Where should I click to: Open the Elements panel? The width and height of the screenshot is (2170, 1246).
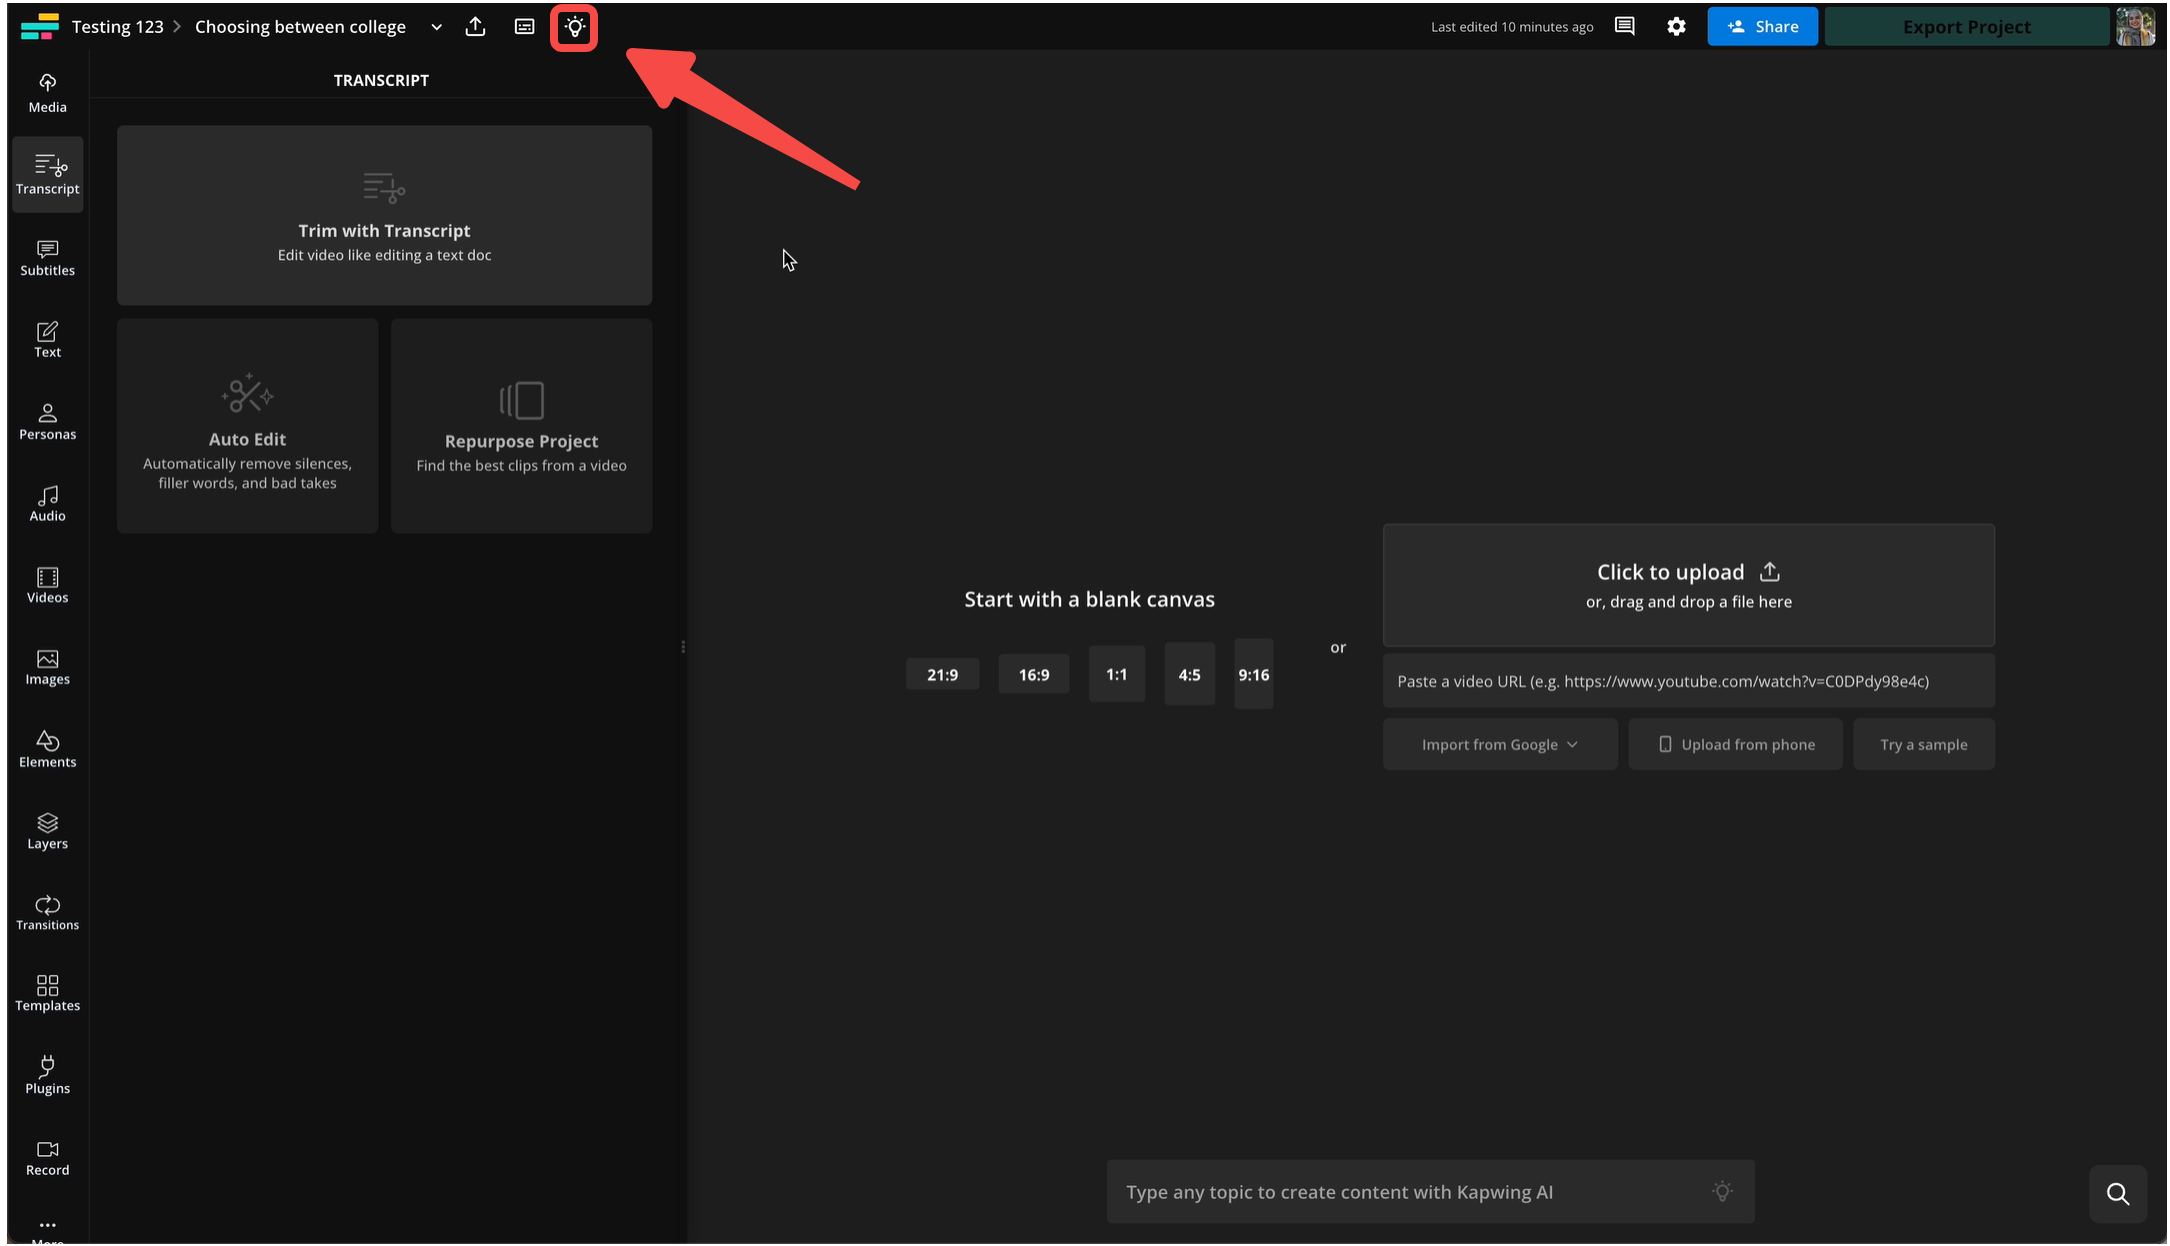click(x=47, y=749)
